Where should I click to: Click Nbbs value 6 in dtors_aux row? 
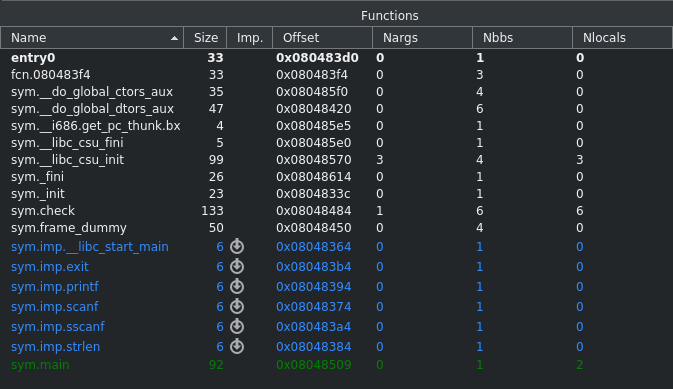click(479, 109)
